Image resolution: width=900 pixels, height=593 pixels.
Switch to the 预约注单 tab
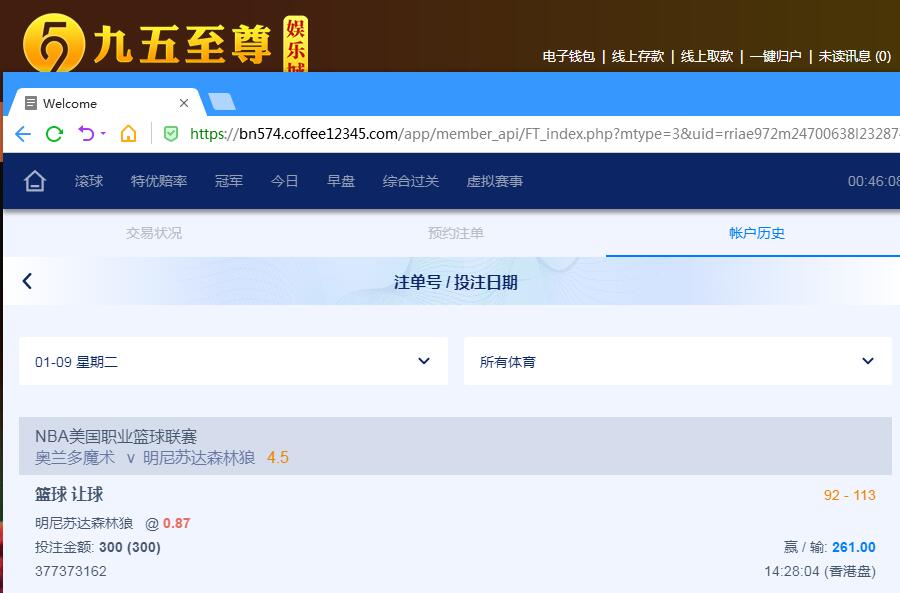(x=456, y=233)
